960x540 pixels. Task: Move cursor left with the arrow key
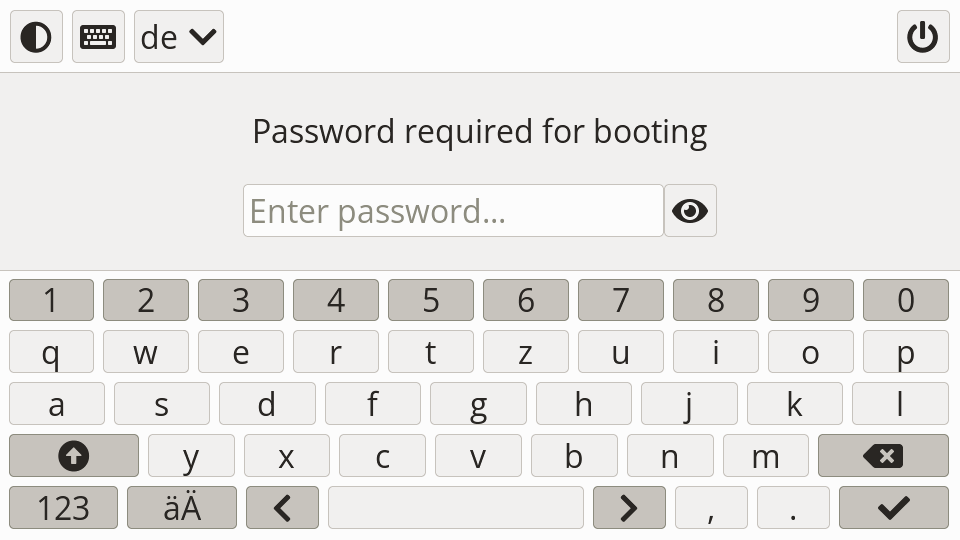[x=282, y=508]
